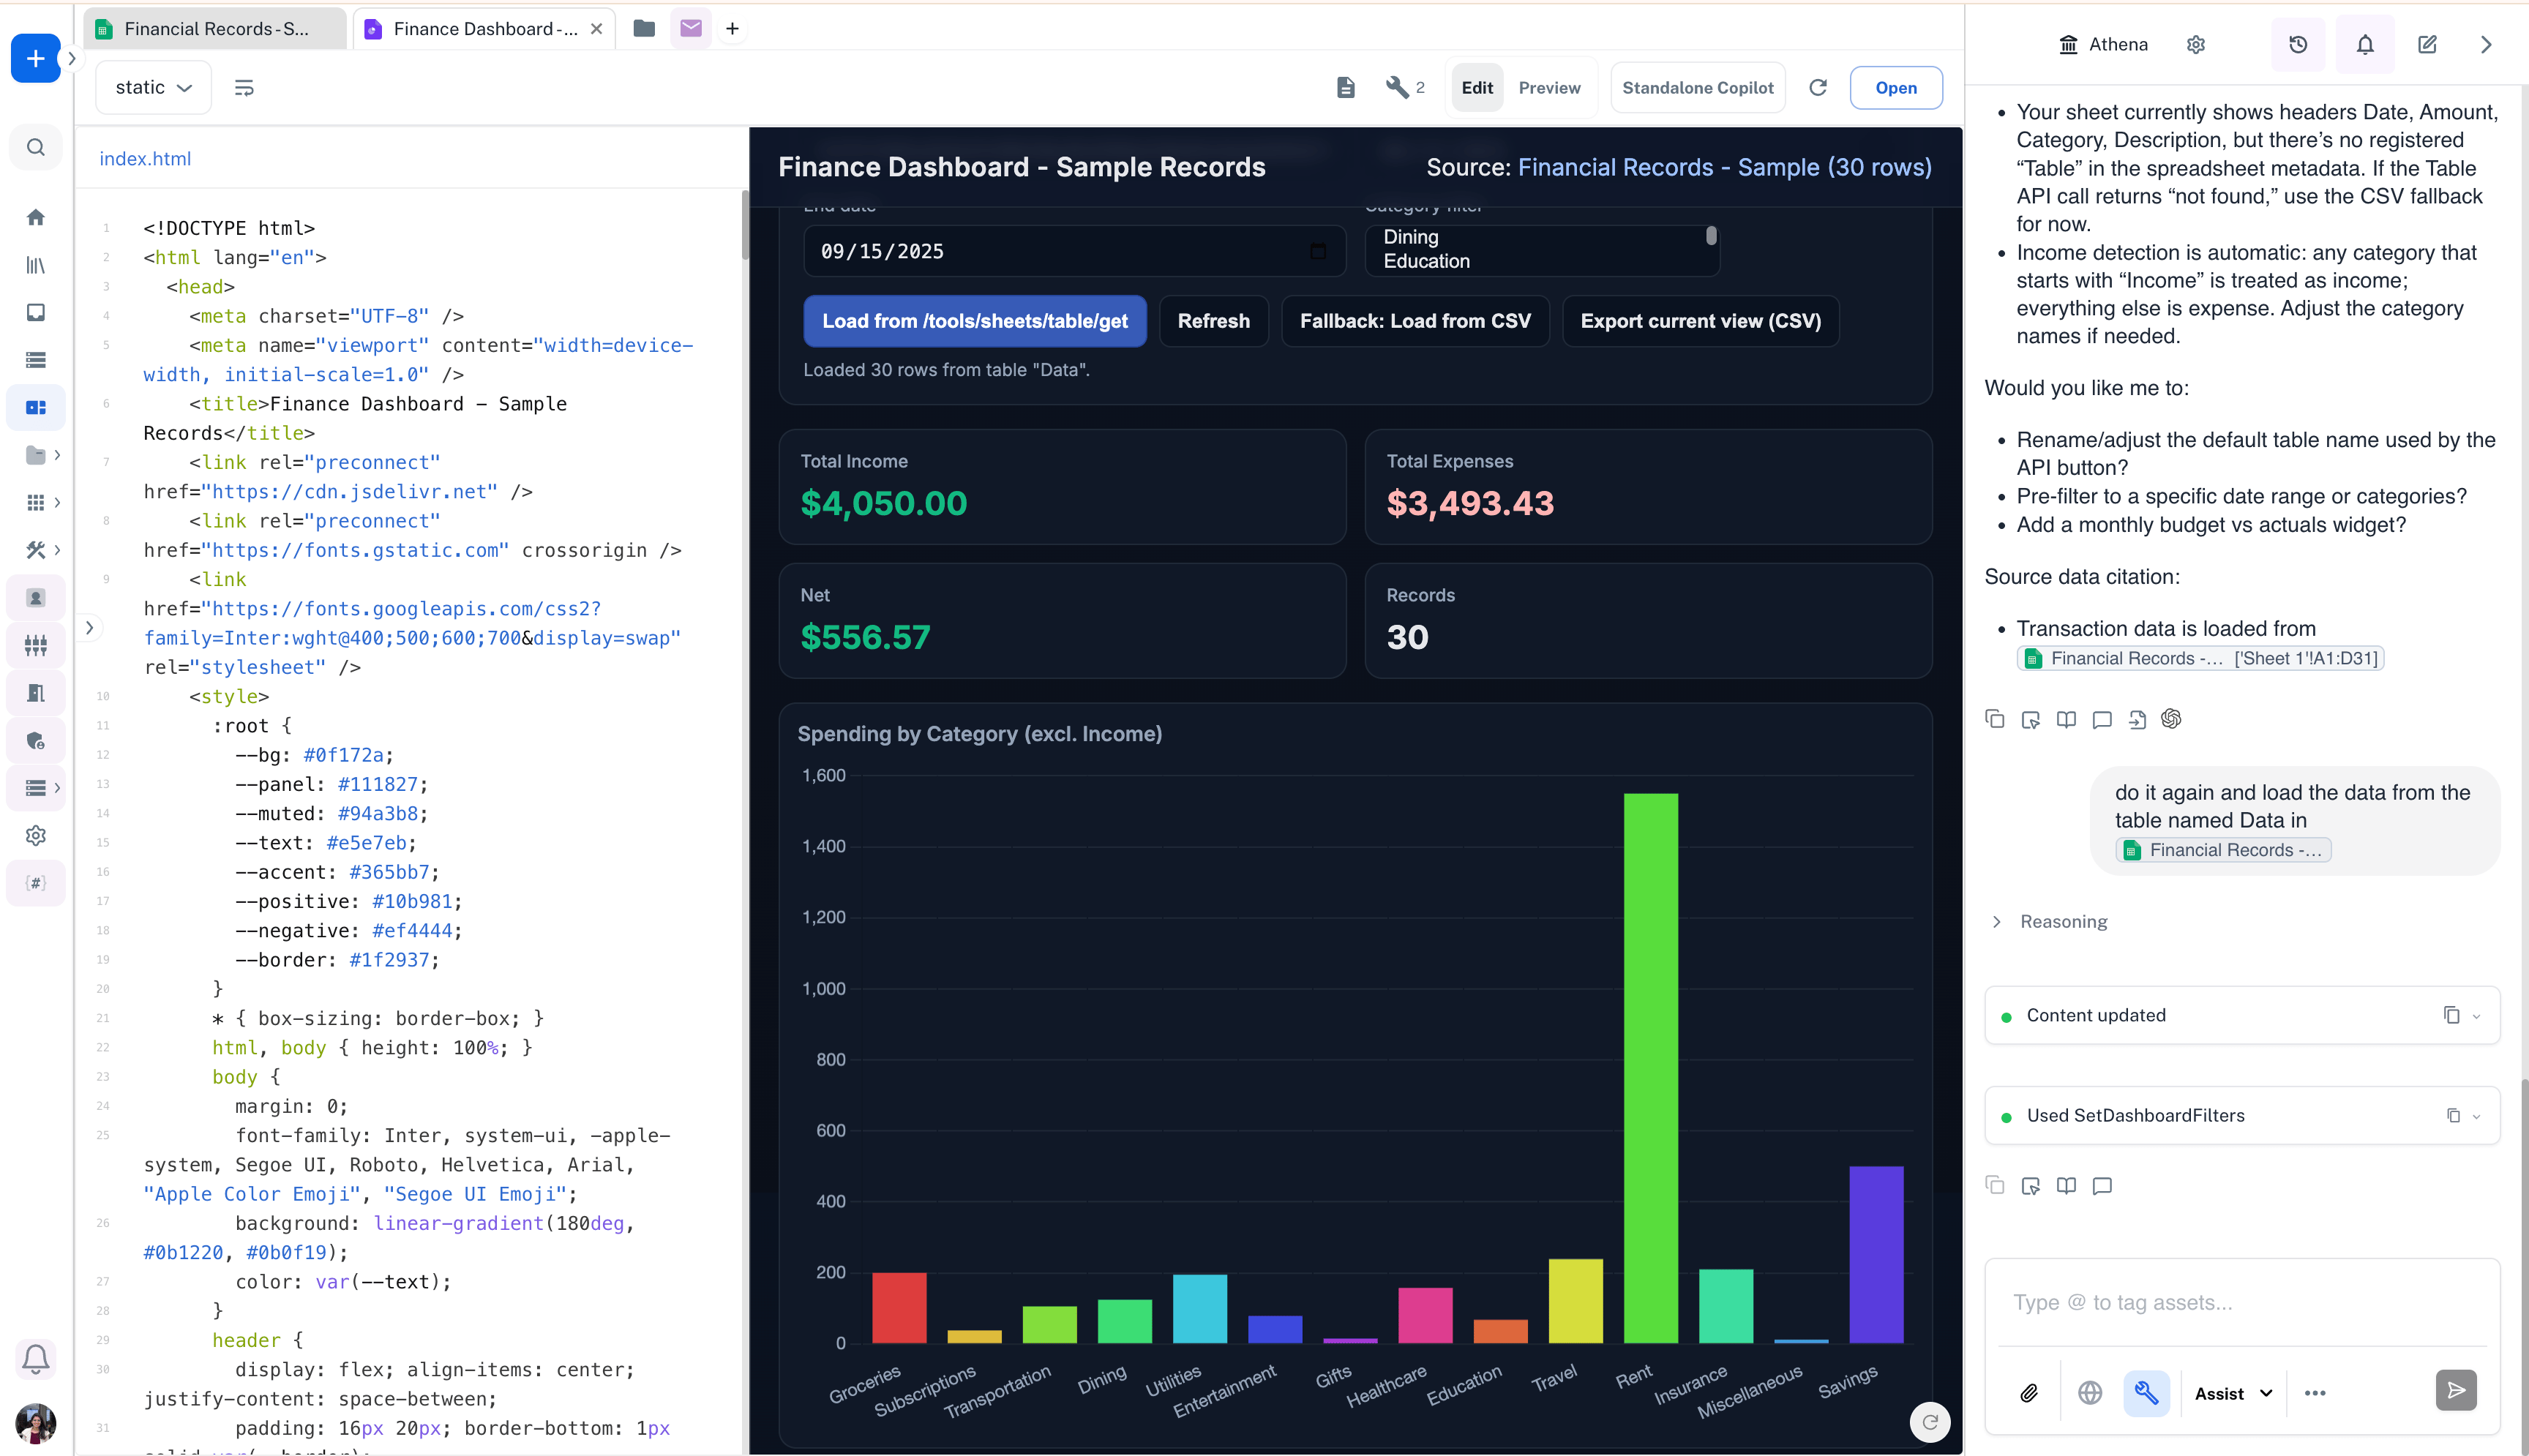Image resolution: width=2529 pixels, height=1456 pixels.
Task: Expand the Content updated card chevron
Action: 2476,1016
